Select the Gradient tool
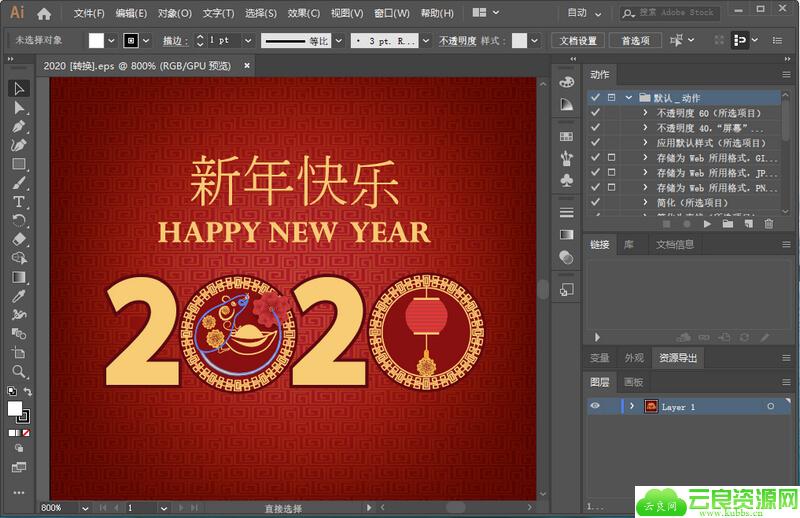The image size is (800, 518). click(19, 277)
